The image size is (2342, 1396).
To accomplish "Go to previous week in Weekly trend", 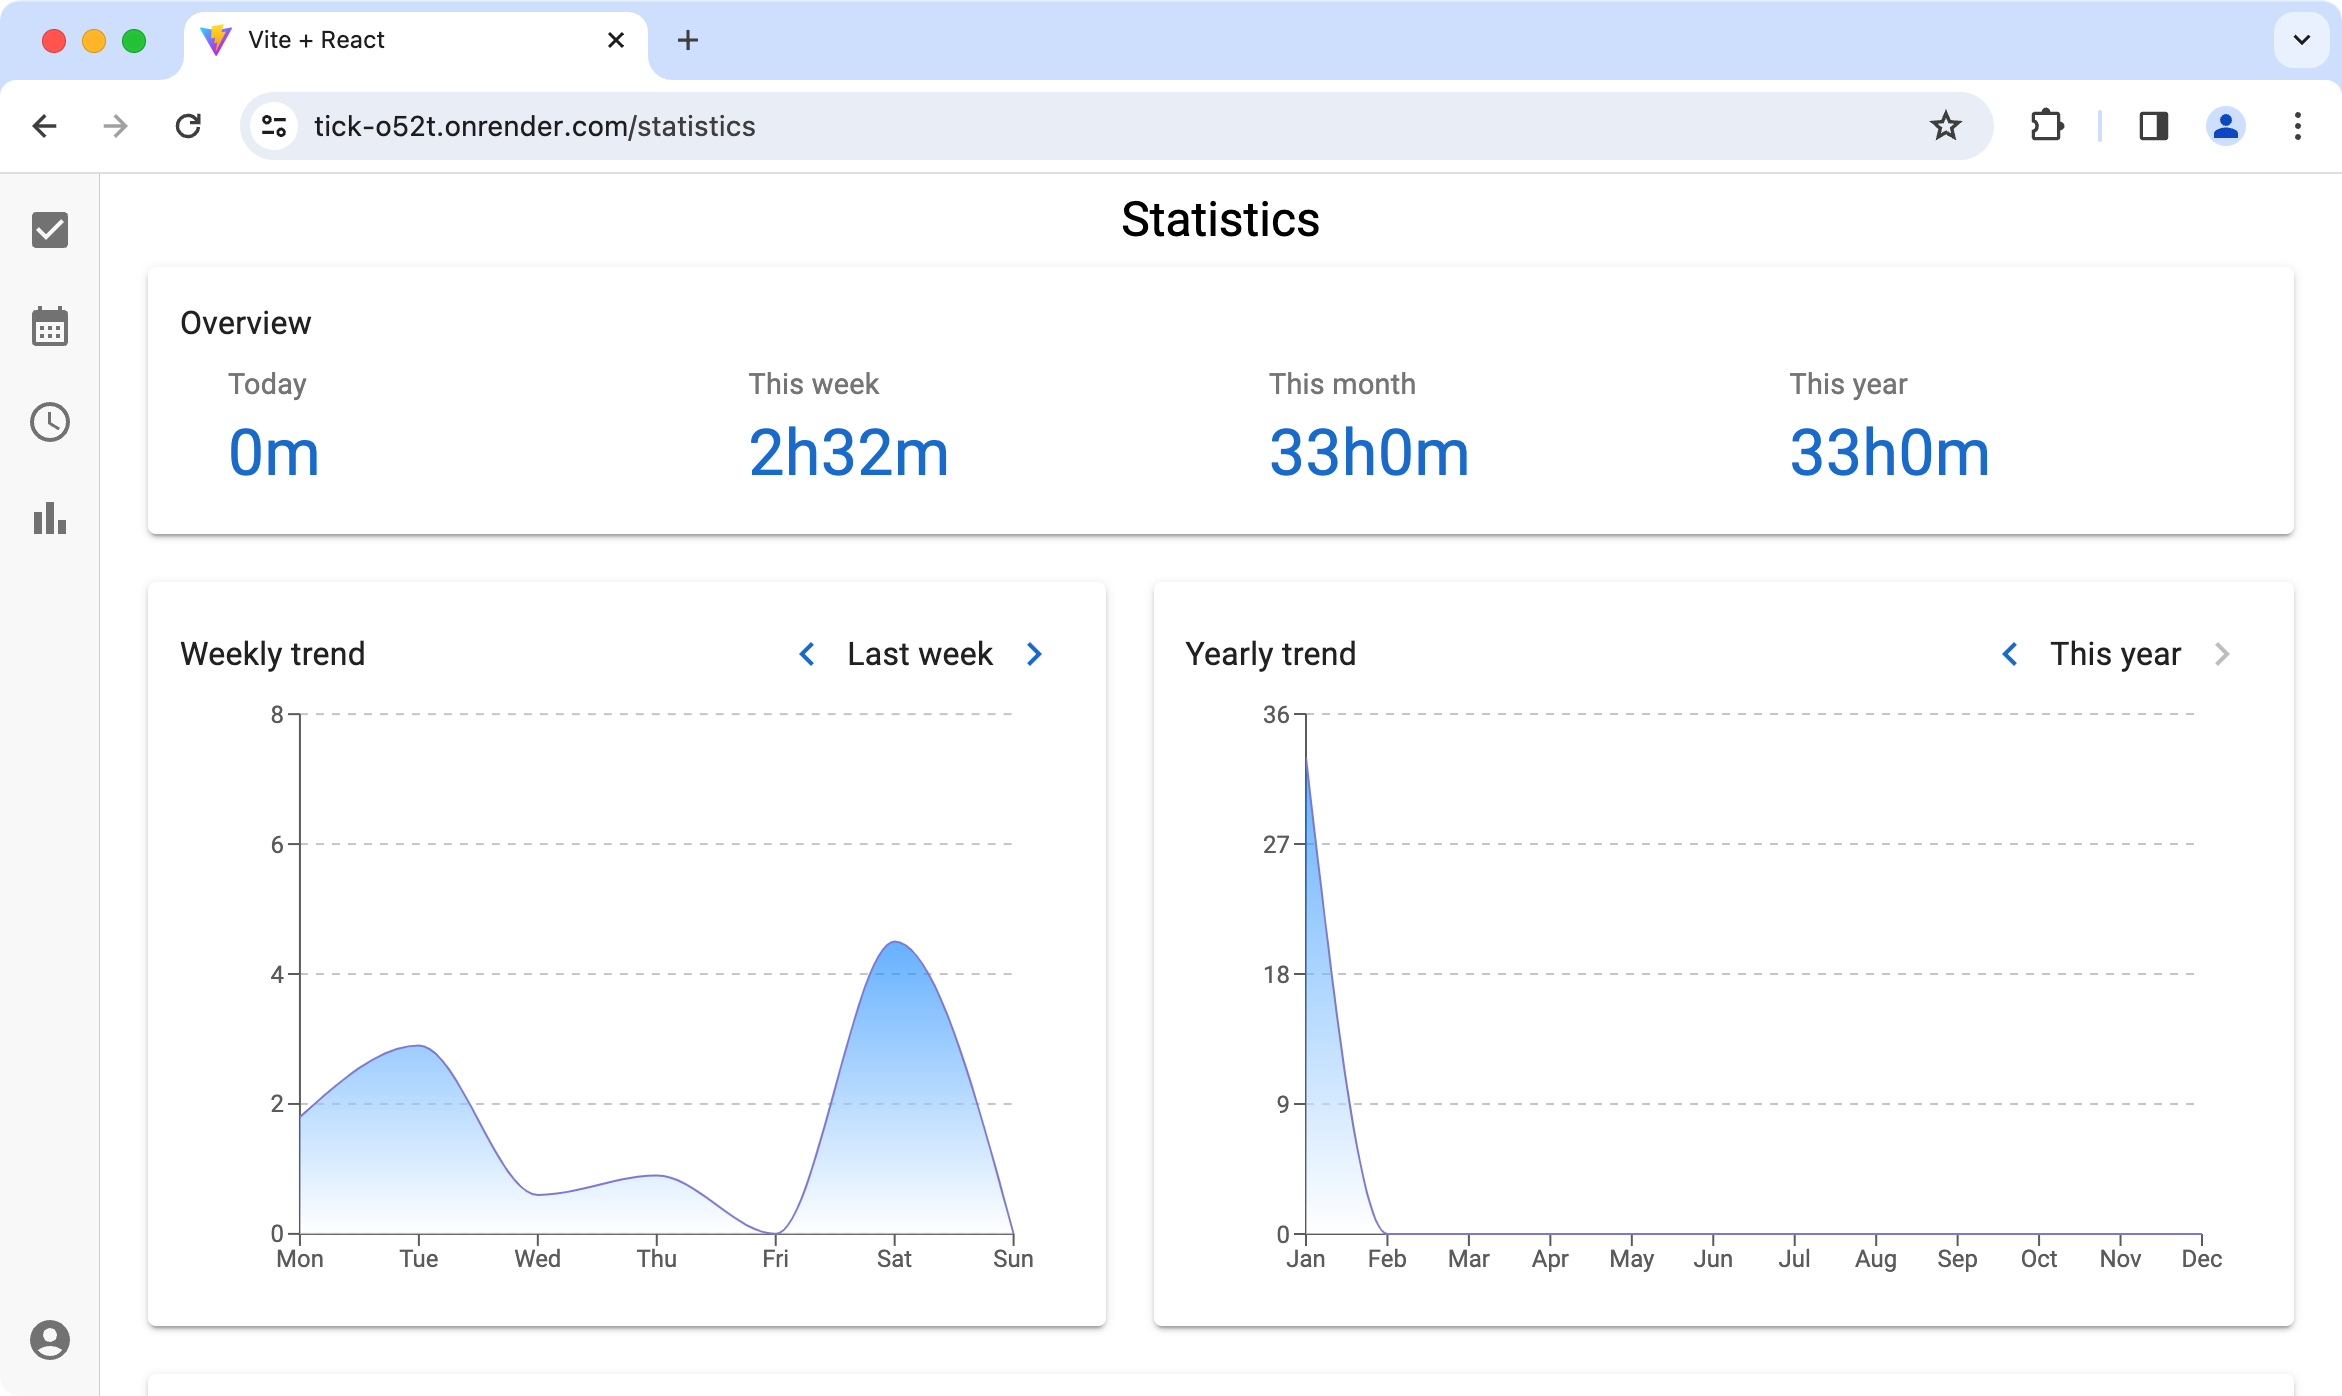I will [x=807, y=654].
